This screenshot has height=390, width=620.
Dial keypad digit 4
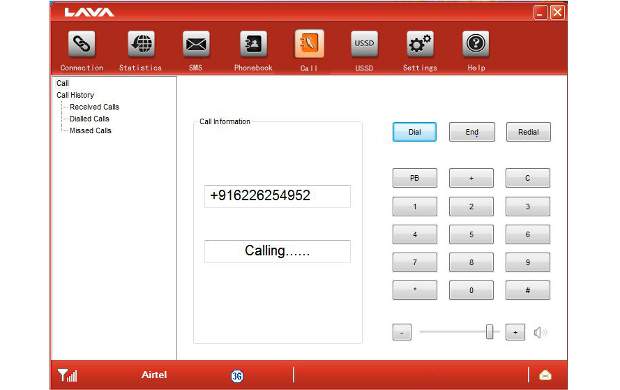point(415,235)
